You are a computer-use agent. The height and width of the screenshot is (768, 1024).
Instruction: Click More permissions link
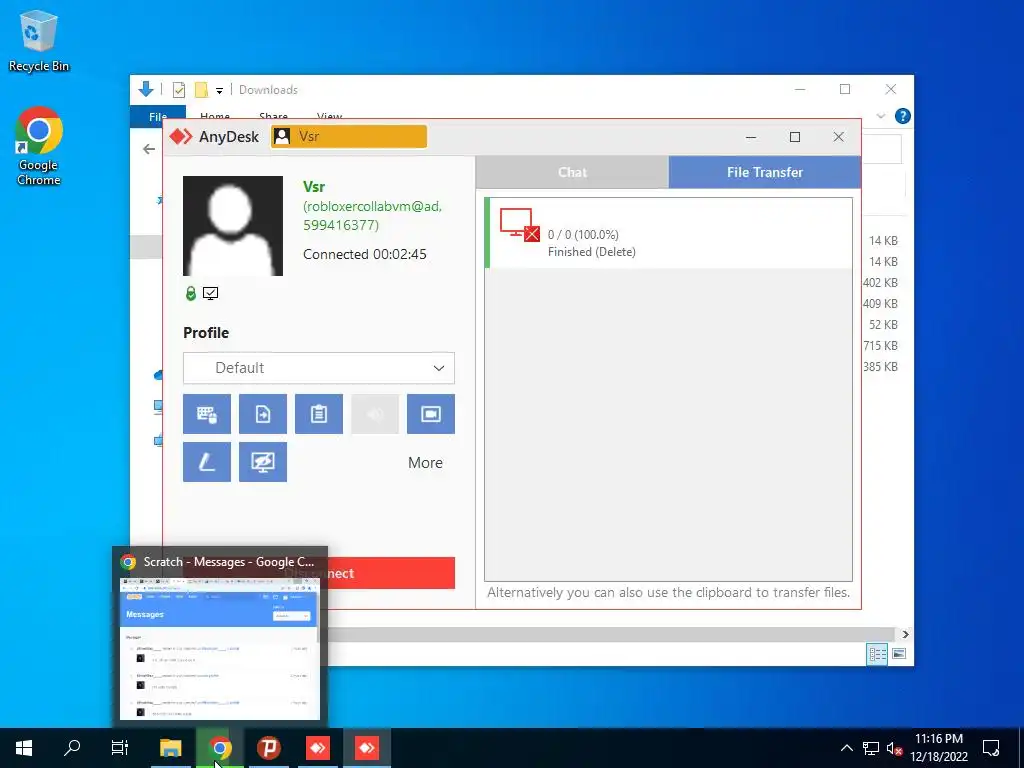[x=425, y=463]
